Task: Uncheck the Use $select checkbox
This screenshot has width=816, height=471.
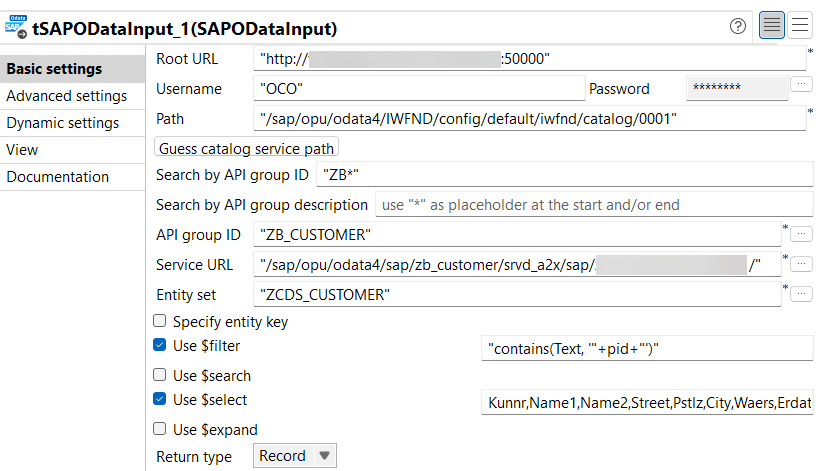Action: click(x=159, y=400)
